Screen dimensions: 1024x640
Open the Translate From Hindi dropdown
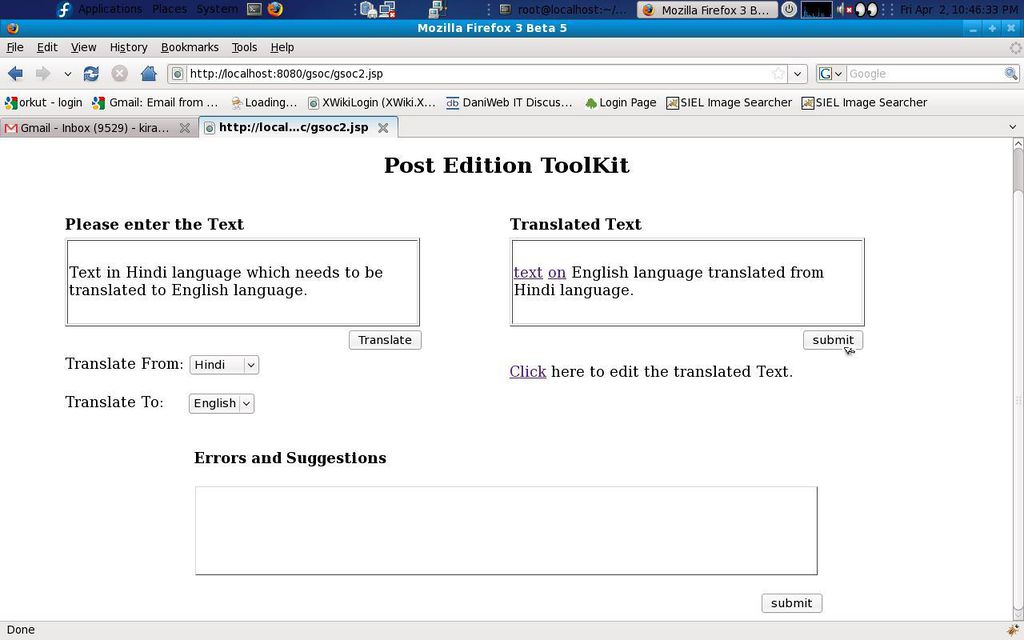[x=224, y=365]
